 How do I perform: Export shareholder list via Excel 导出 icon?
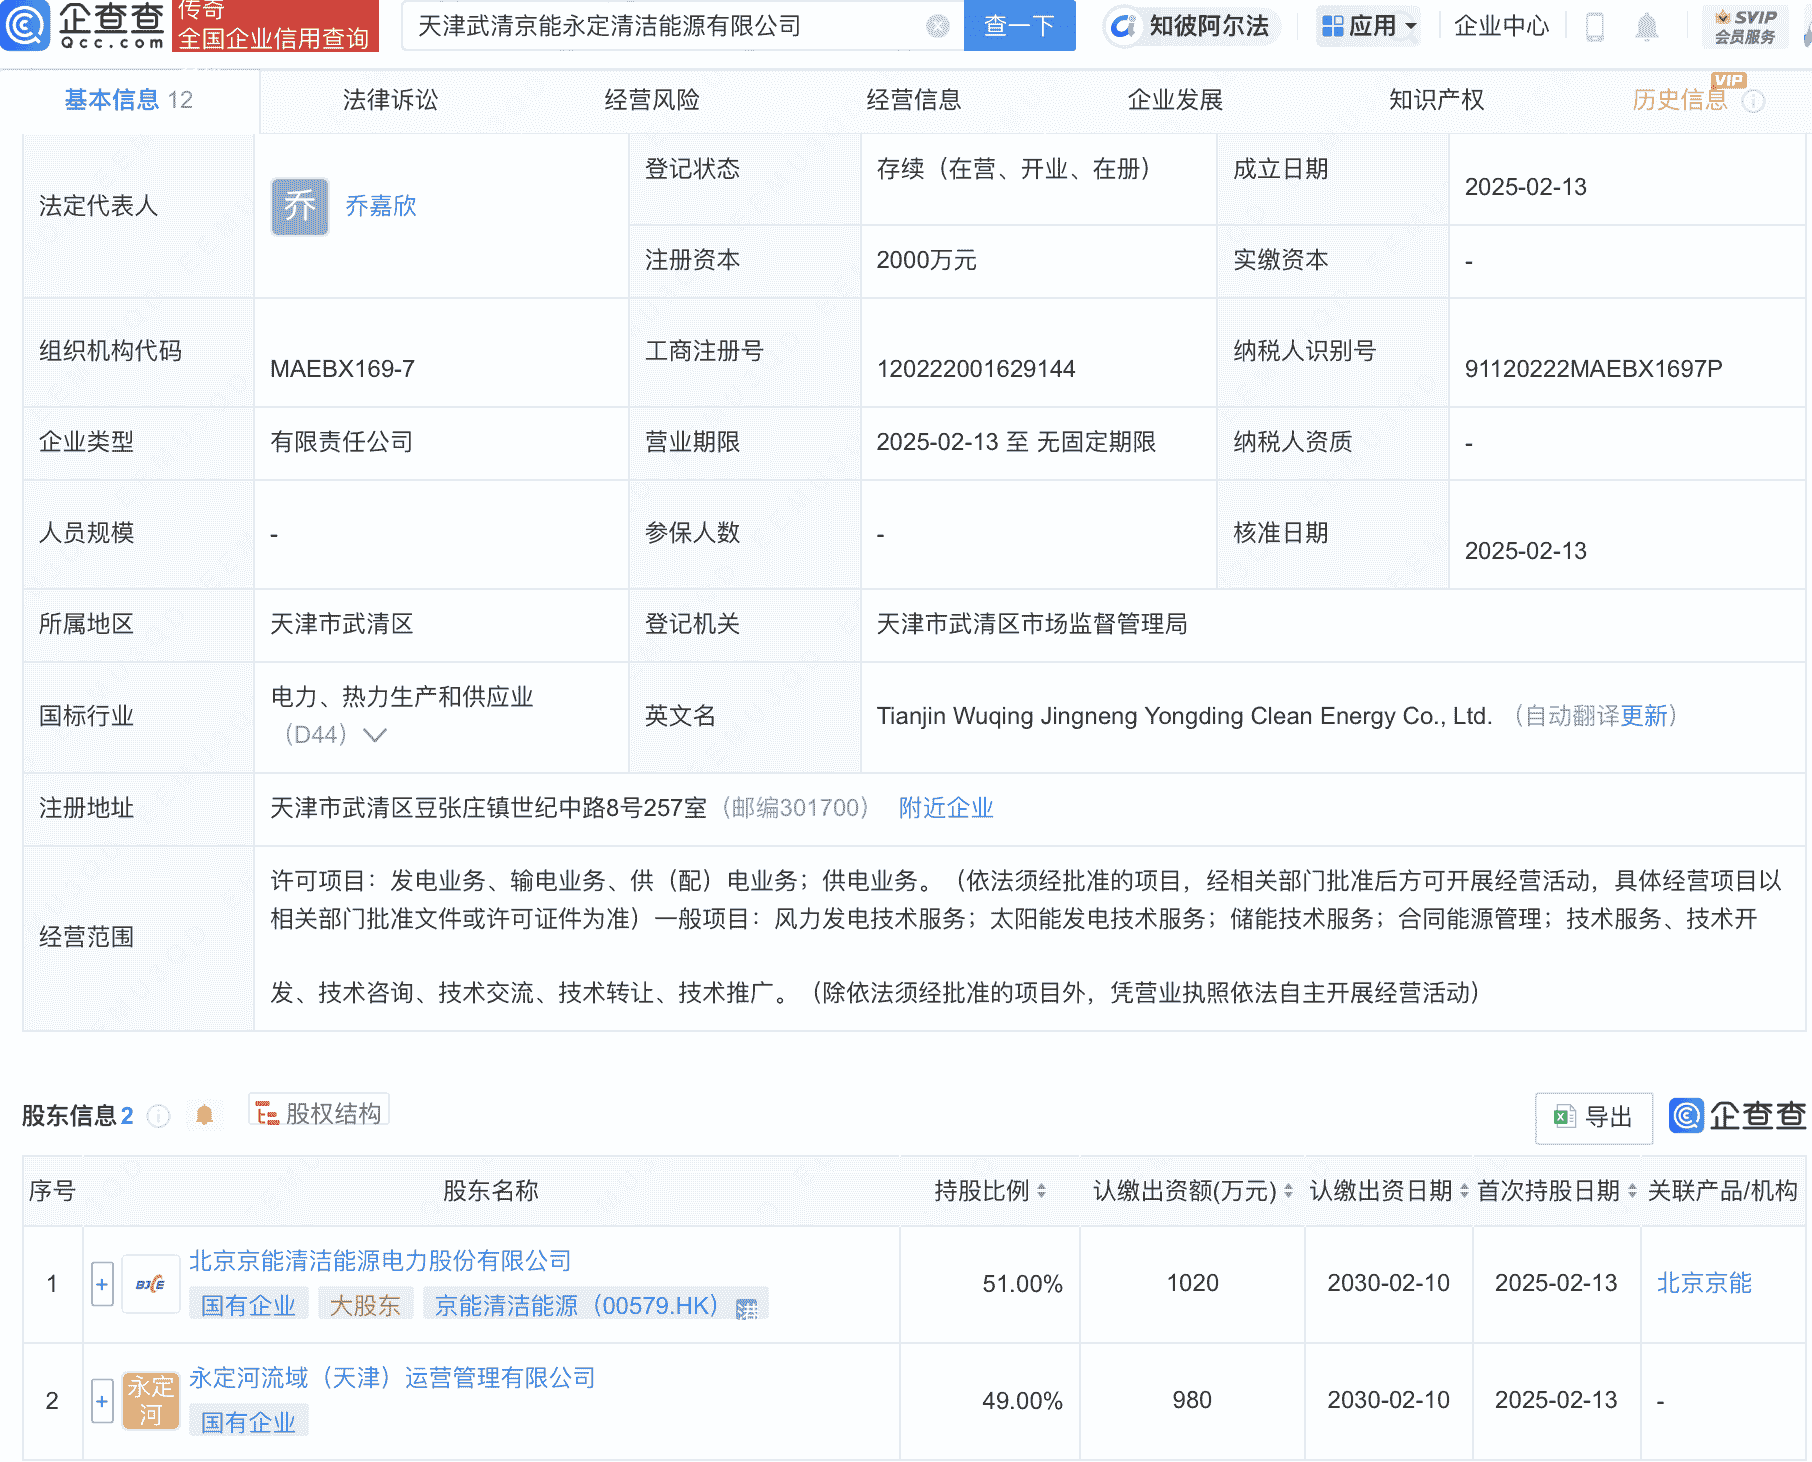[x=1592, y=1118]
